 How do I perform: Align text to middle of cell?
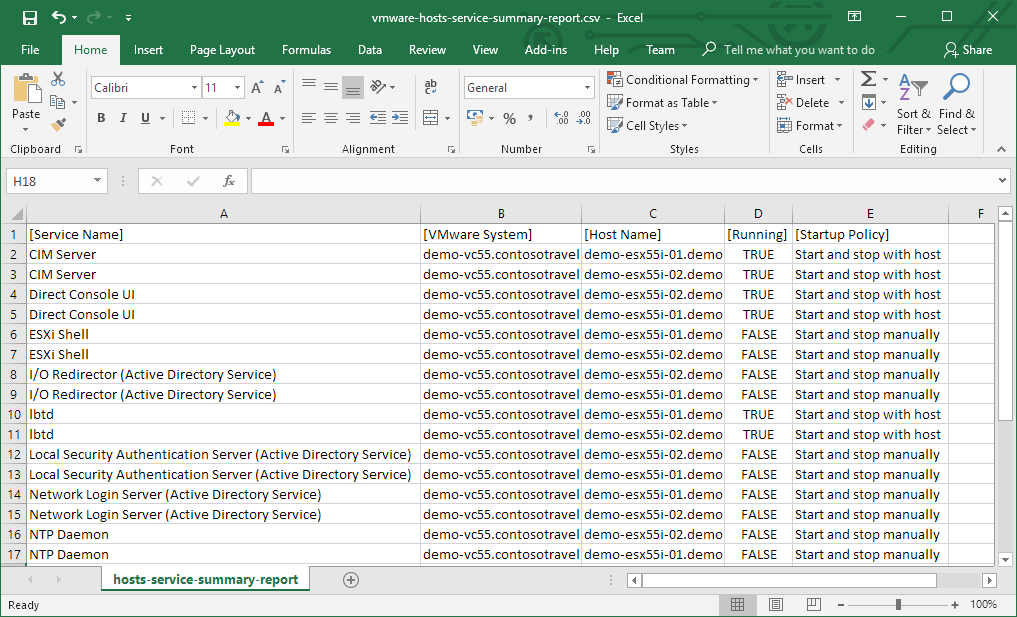coord(331,87)
